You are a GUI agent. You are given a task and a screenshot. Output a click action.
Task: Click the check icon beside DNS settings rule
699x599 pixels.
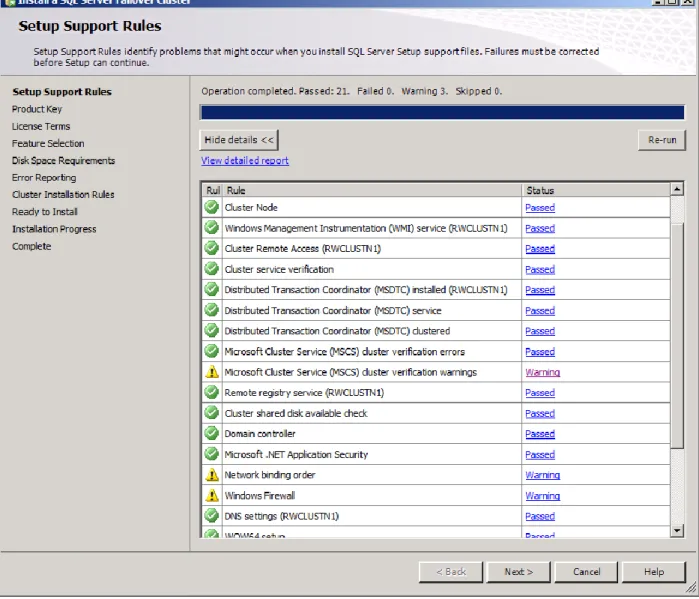212,516
